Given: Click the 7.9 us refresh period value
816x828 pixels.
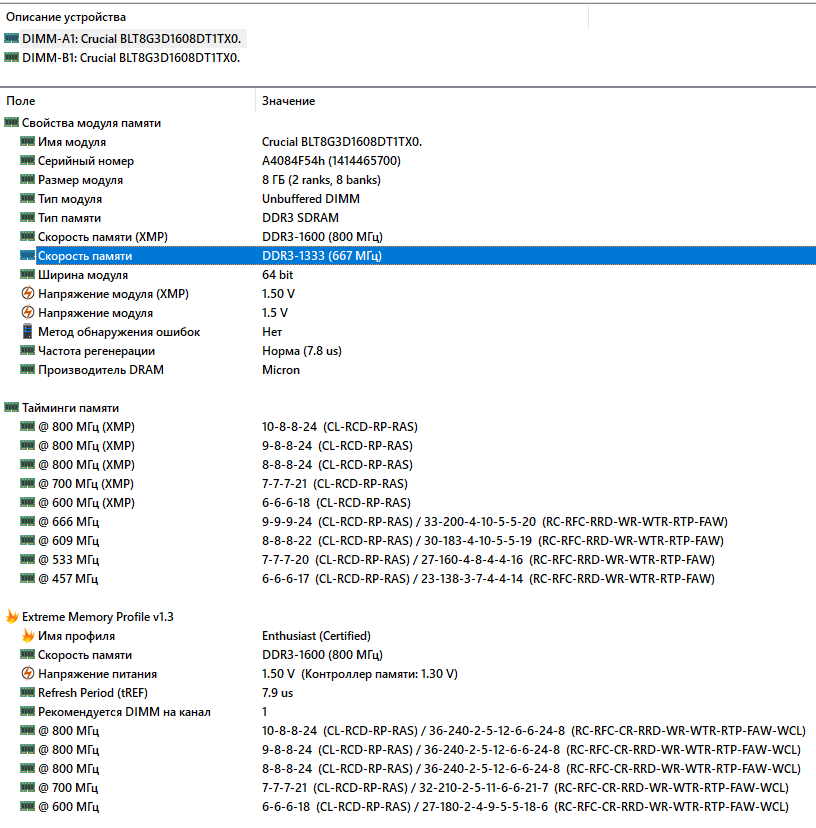Looking at the screenshot, I should point(277,693).
